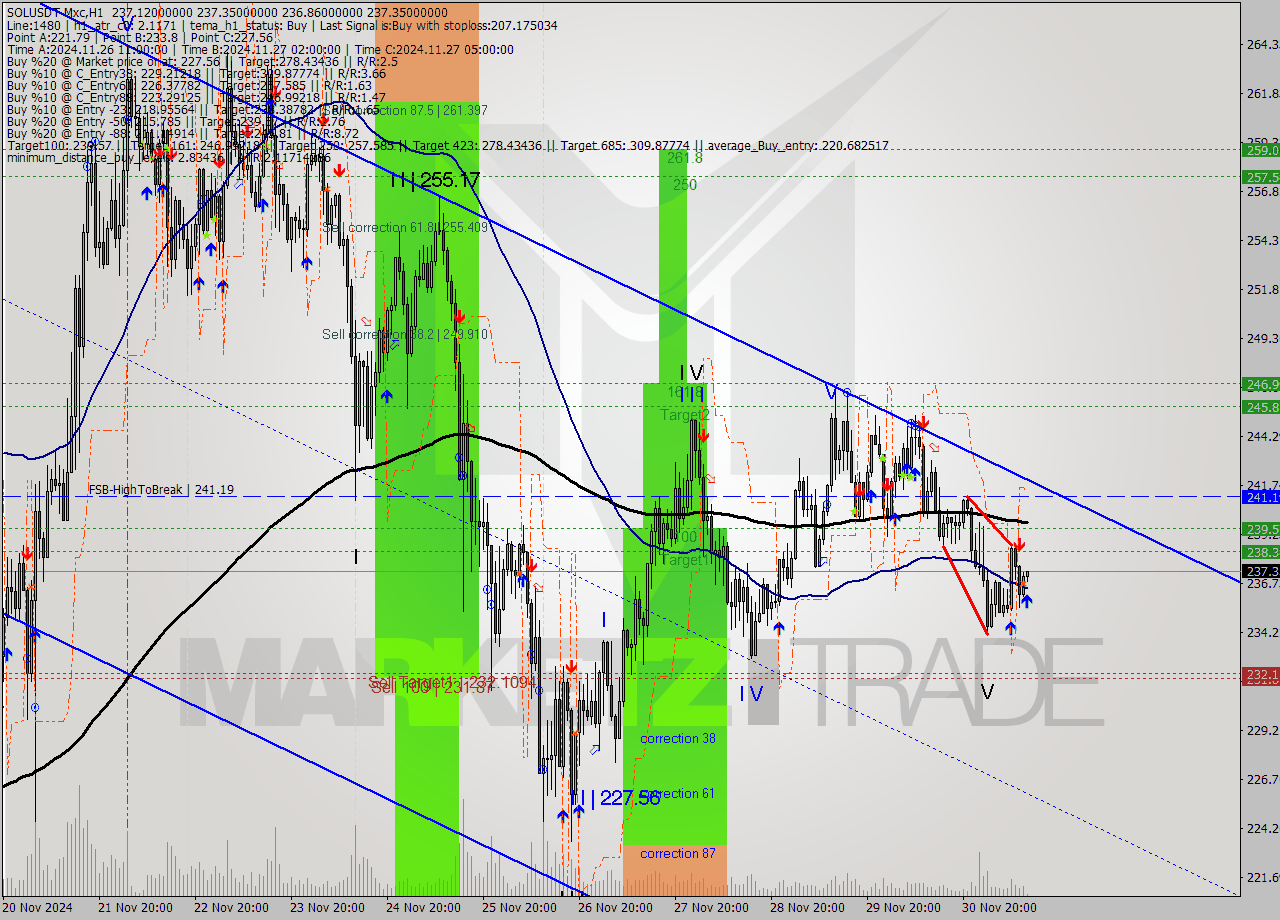Click the 'correction 61' zone label
Image resolution: width=1280 pixels, height=920 pixels.
point(678,793)
